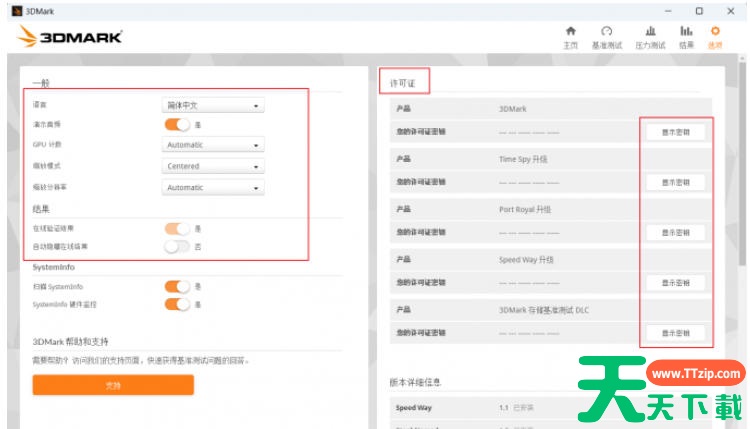Maximize the 3DMark window
Screen dimensions: 750x429
[699, 11]
